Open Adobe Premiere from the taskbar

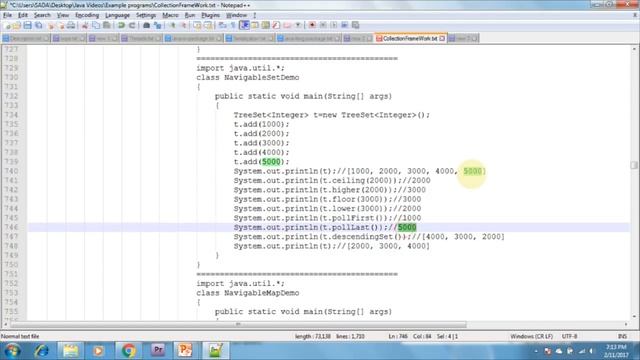(158, 351)
